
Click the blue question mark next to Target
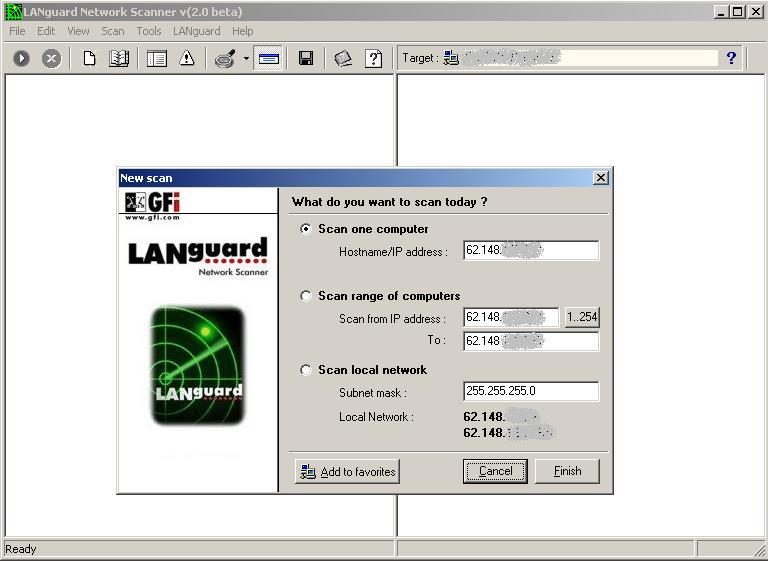click(731, 58)
